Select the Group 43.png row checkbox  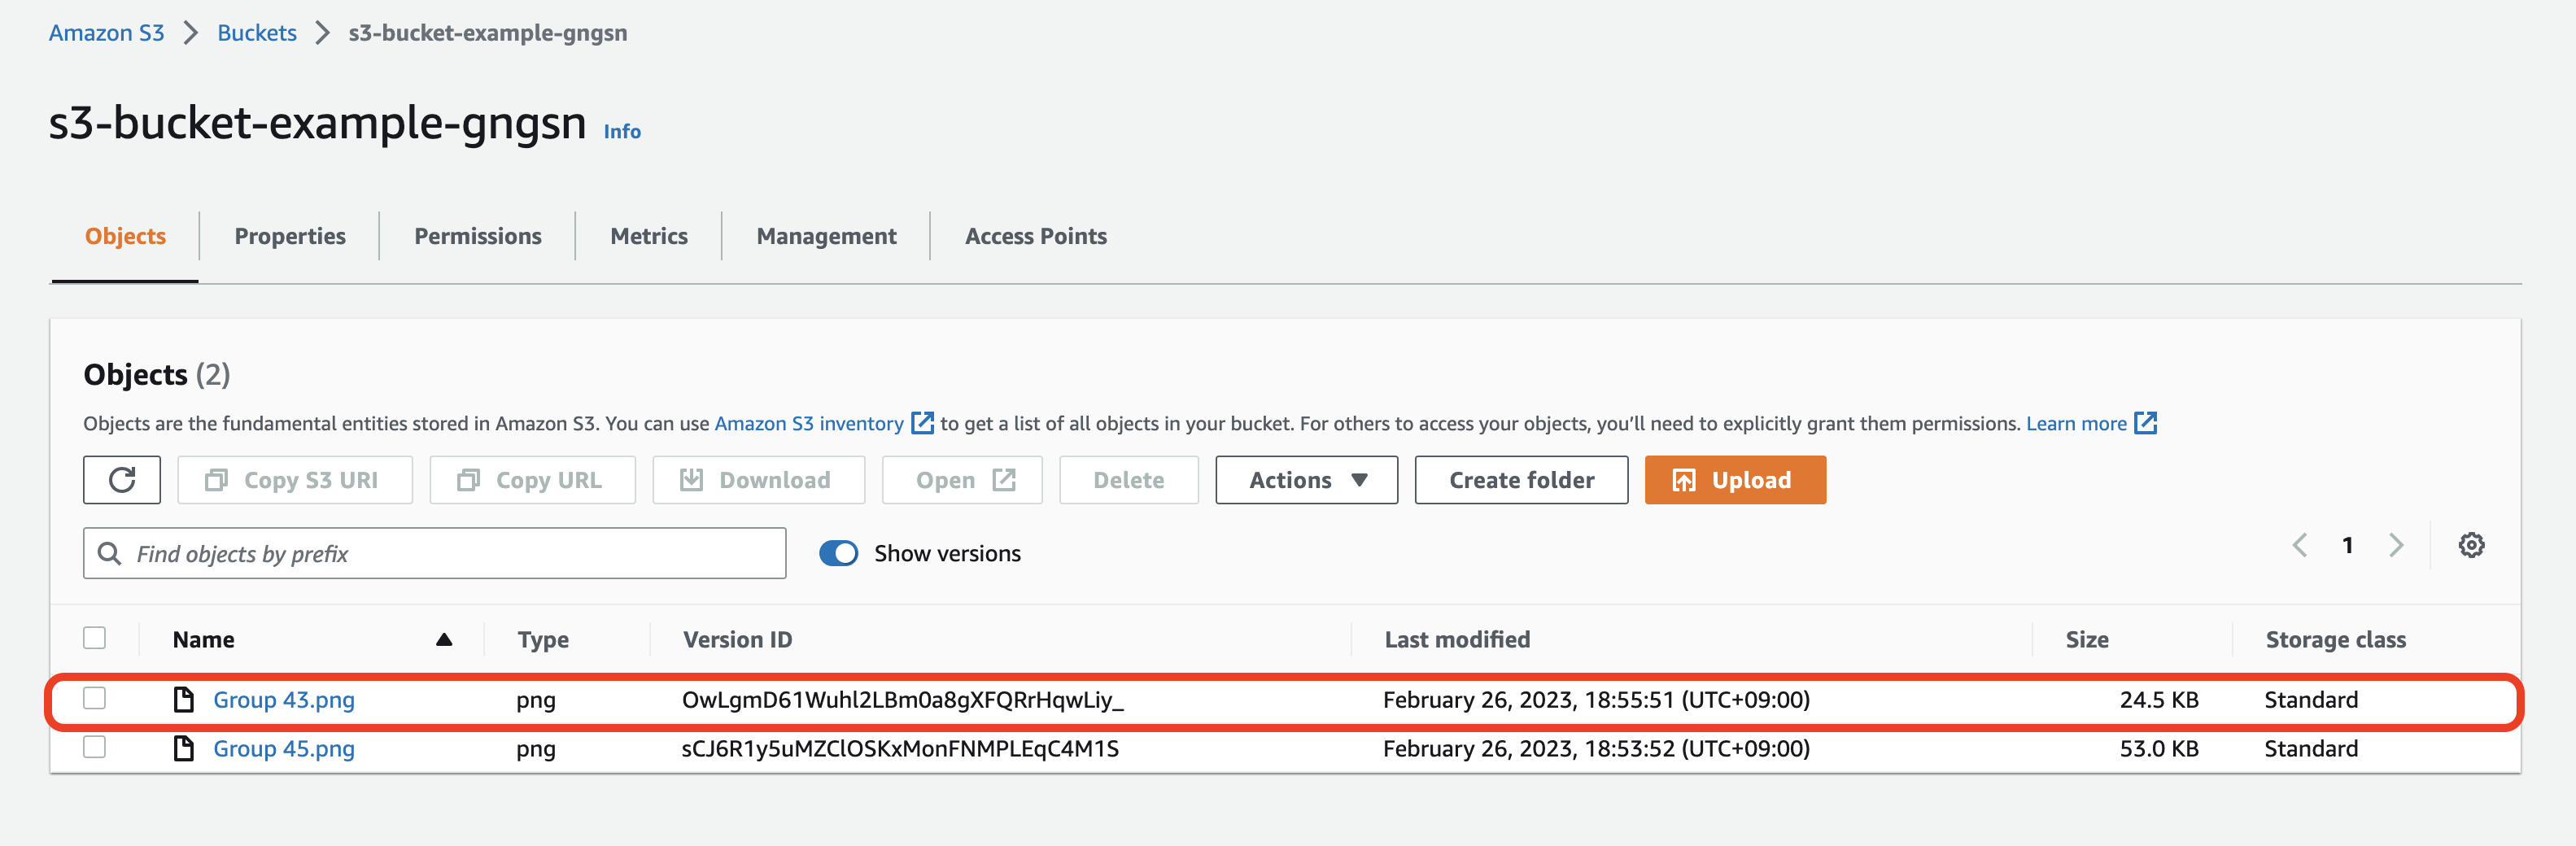(x=95, y=698)
